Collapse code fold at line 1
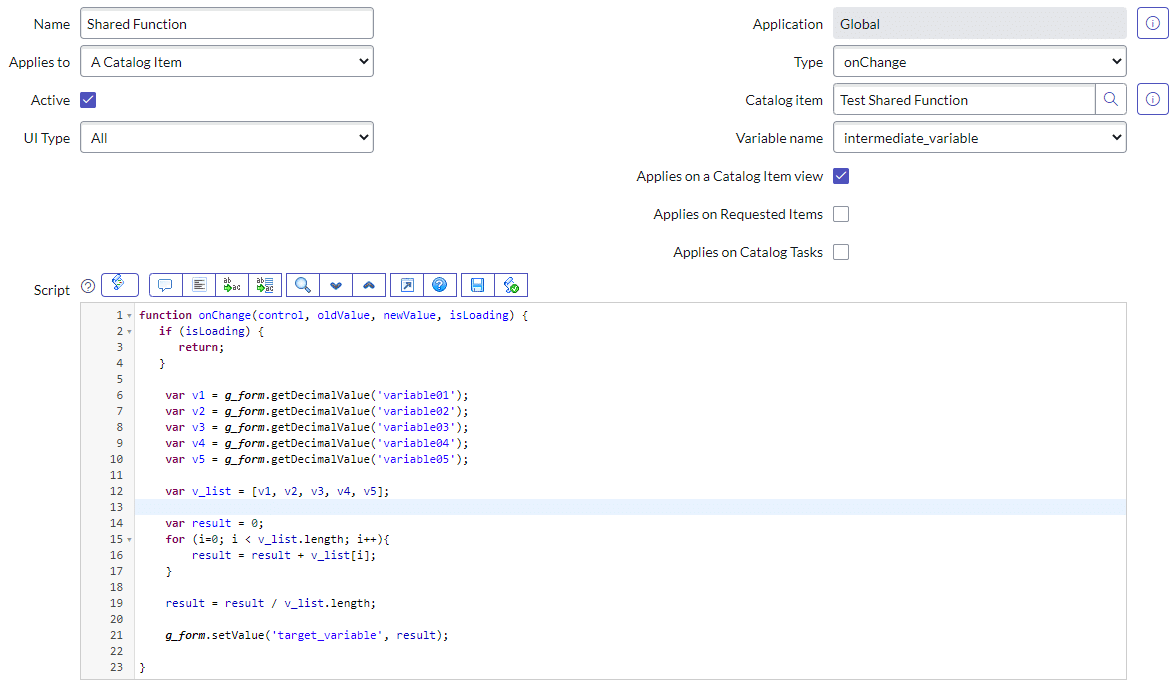The width and height of the screenshot is (1176, 687). (x=129, y=316)
